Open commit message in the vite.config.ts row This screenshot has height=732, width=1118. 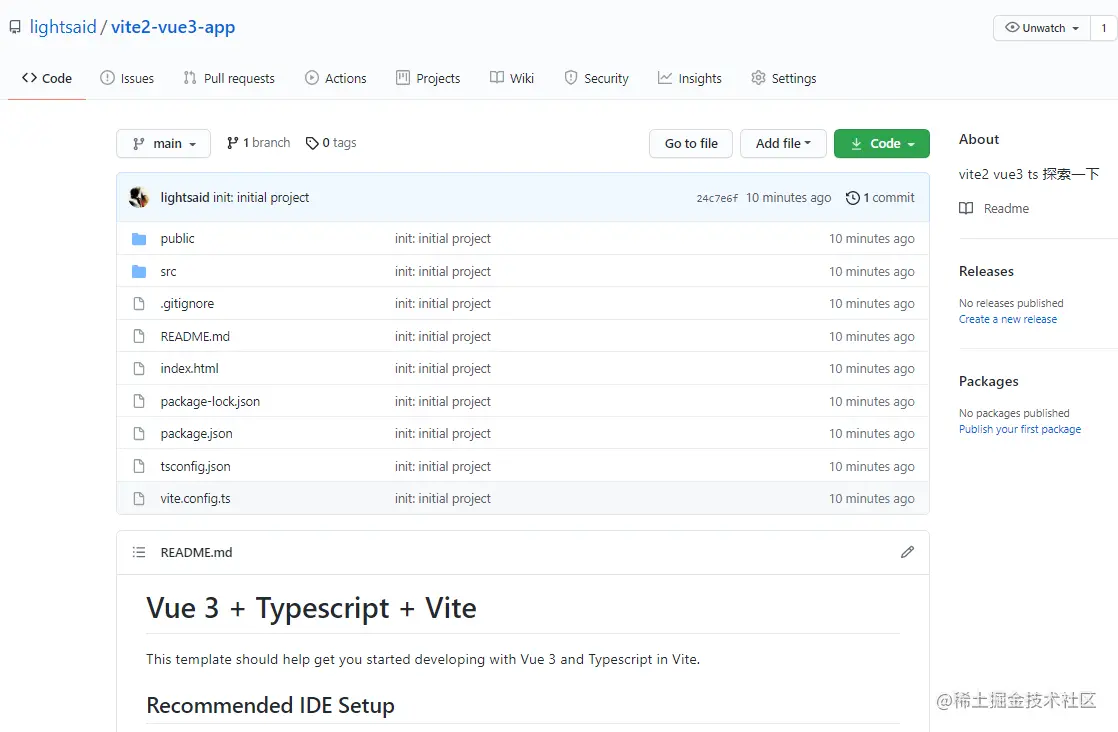(x=443, y=498)
